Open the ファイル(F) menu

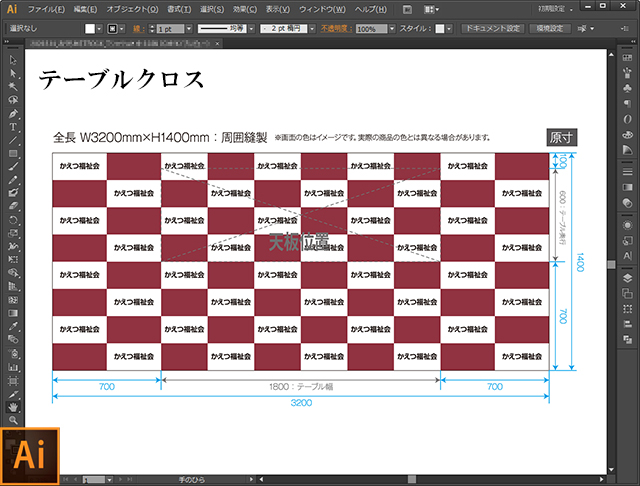[x=46, y=9]
